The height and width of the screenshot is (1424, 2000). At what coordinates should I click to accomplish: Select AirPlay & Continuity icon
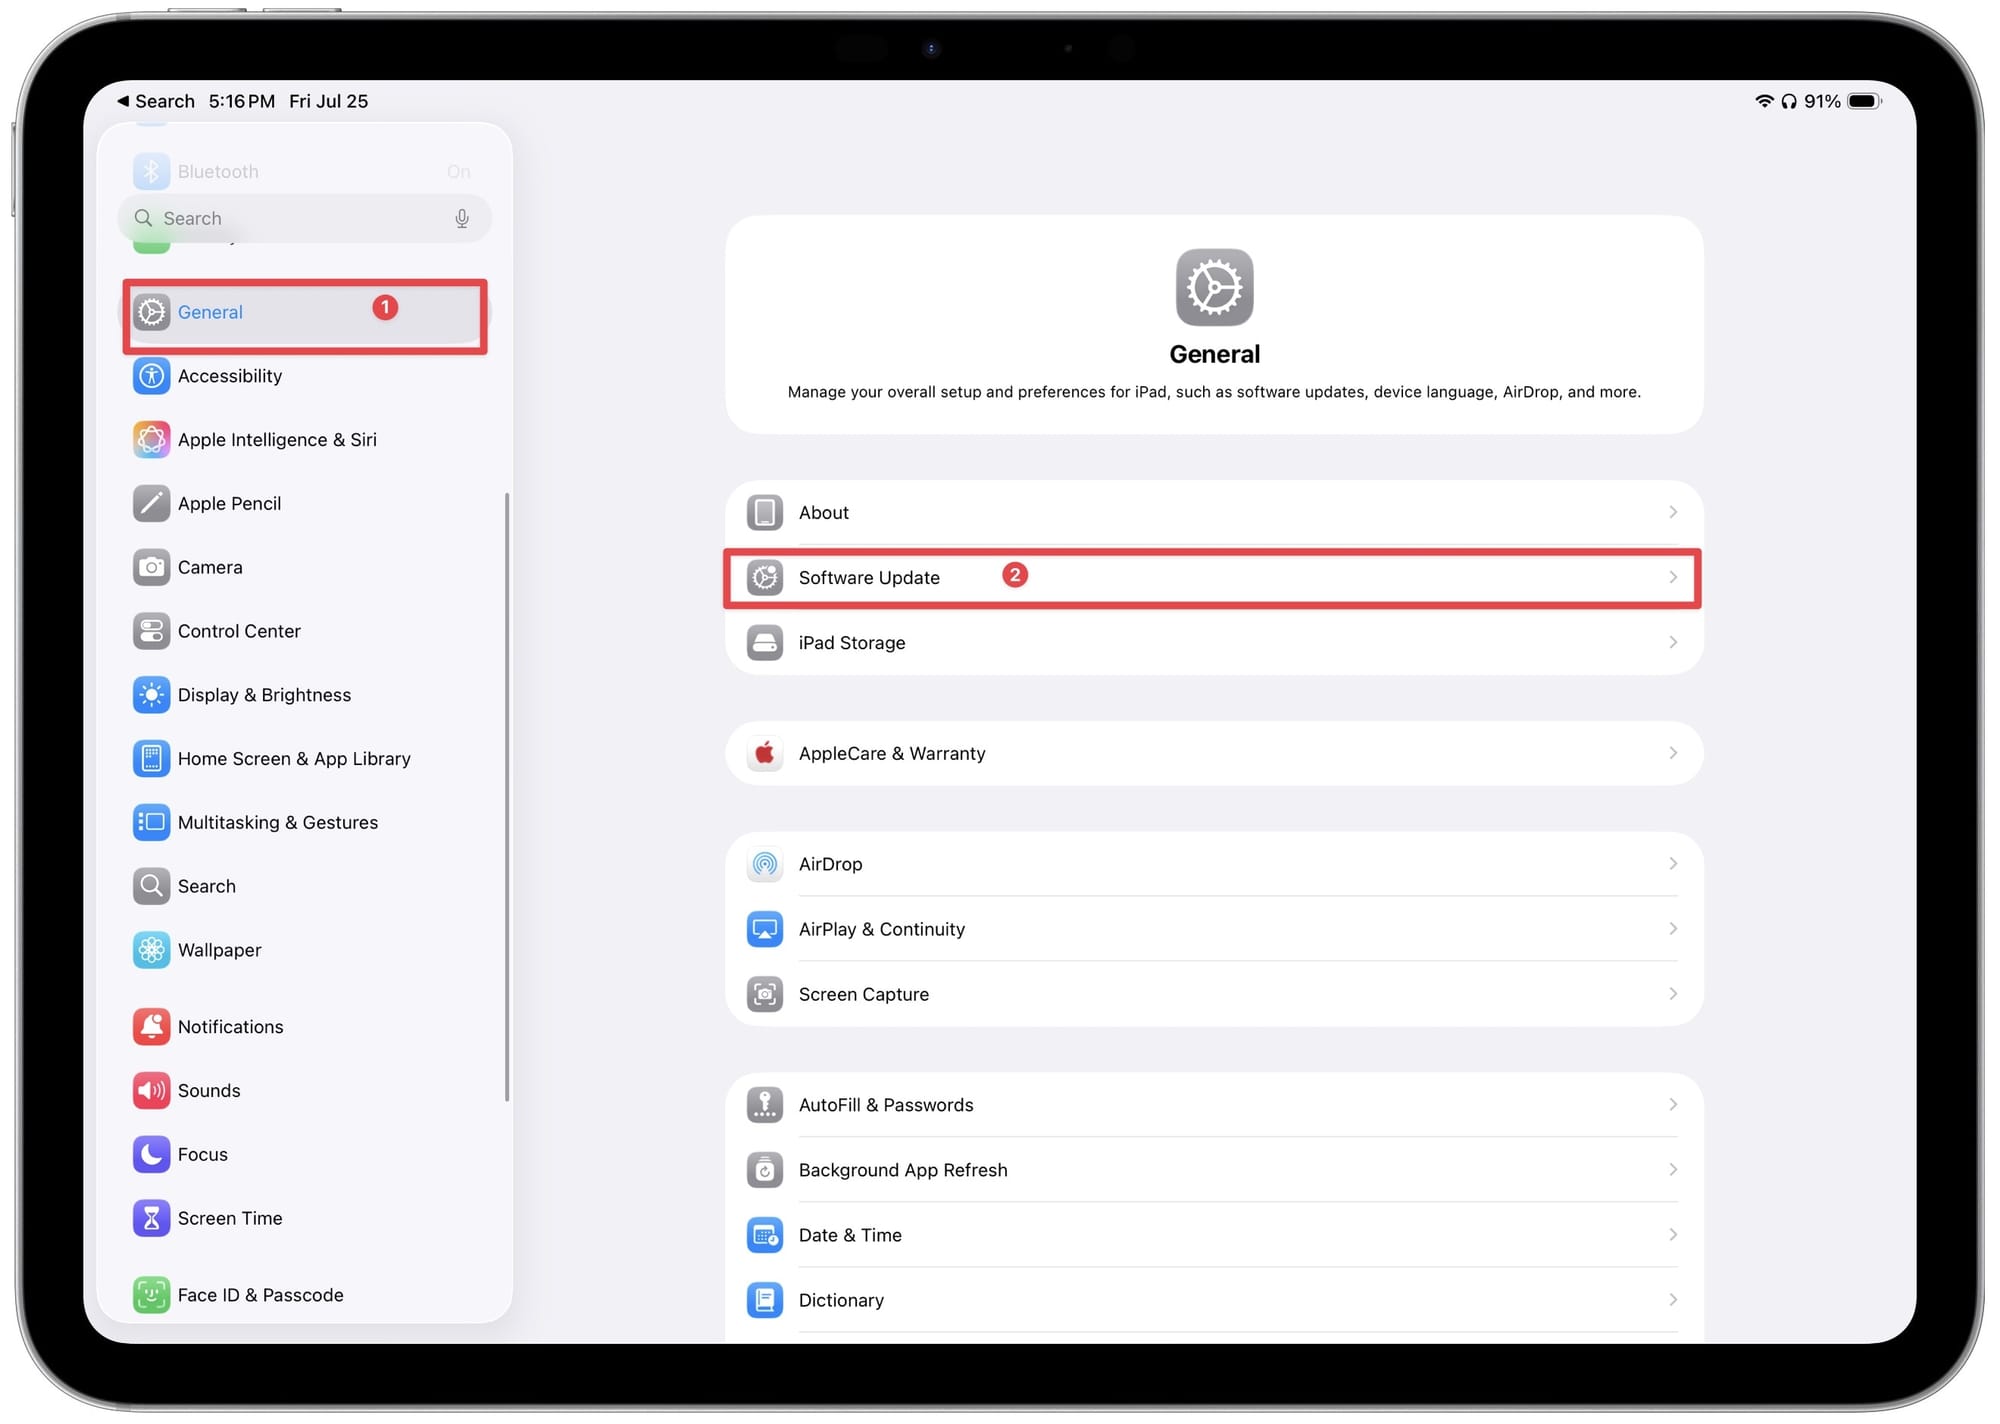click(x=765, y=930)
